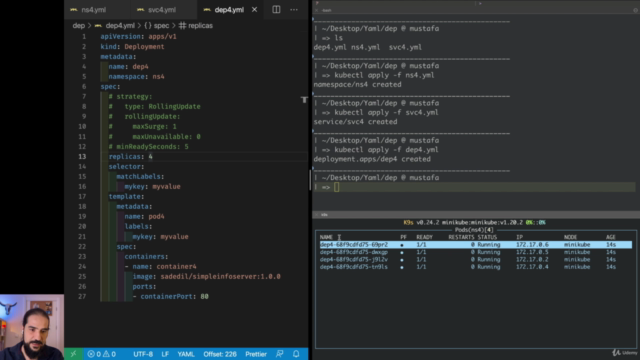
Task: Change file encoding UTF-8
Action: point(143,354)
